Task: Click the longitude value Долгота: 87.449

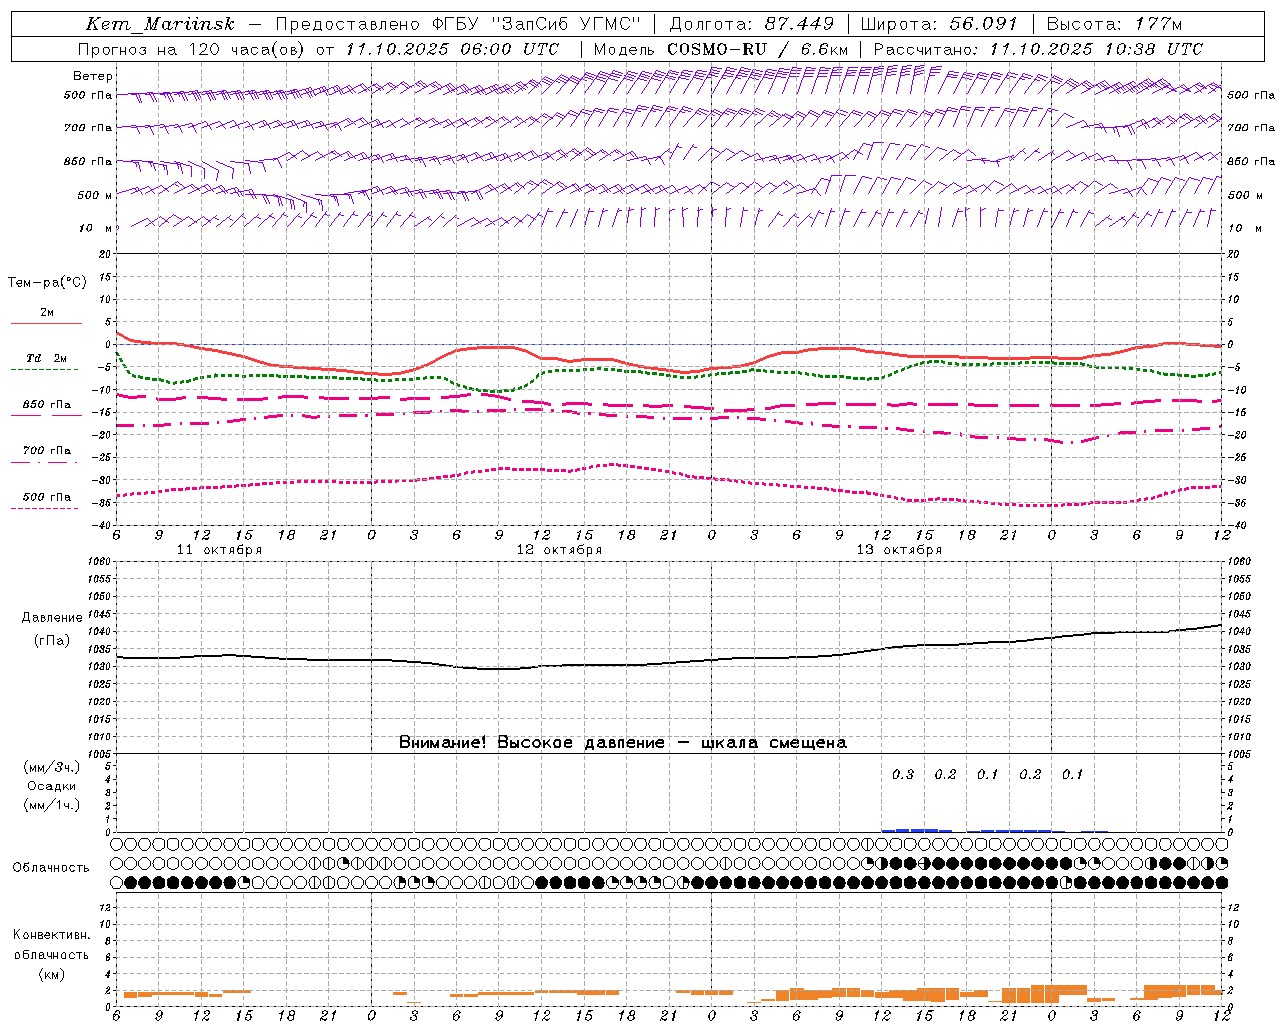Action: 751,24
